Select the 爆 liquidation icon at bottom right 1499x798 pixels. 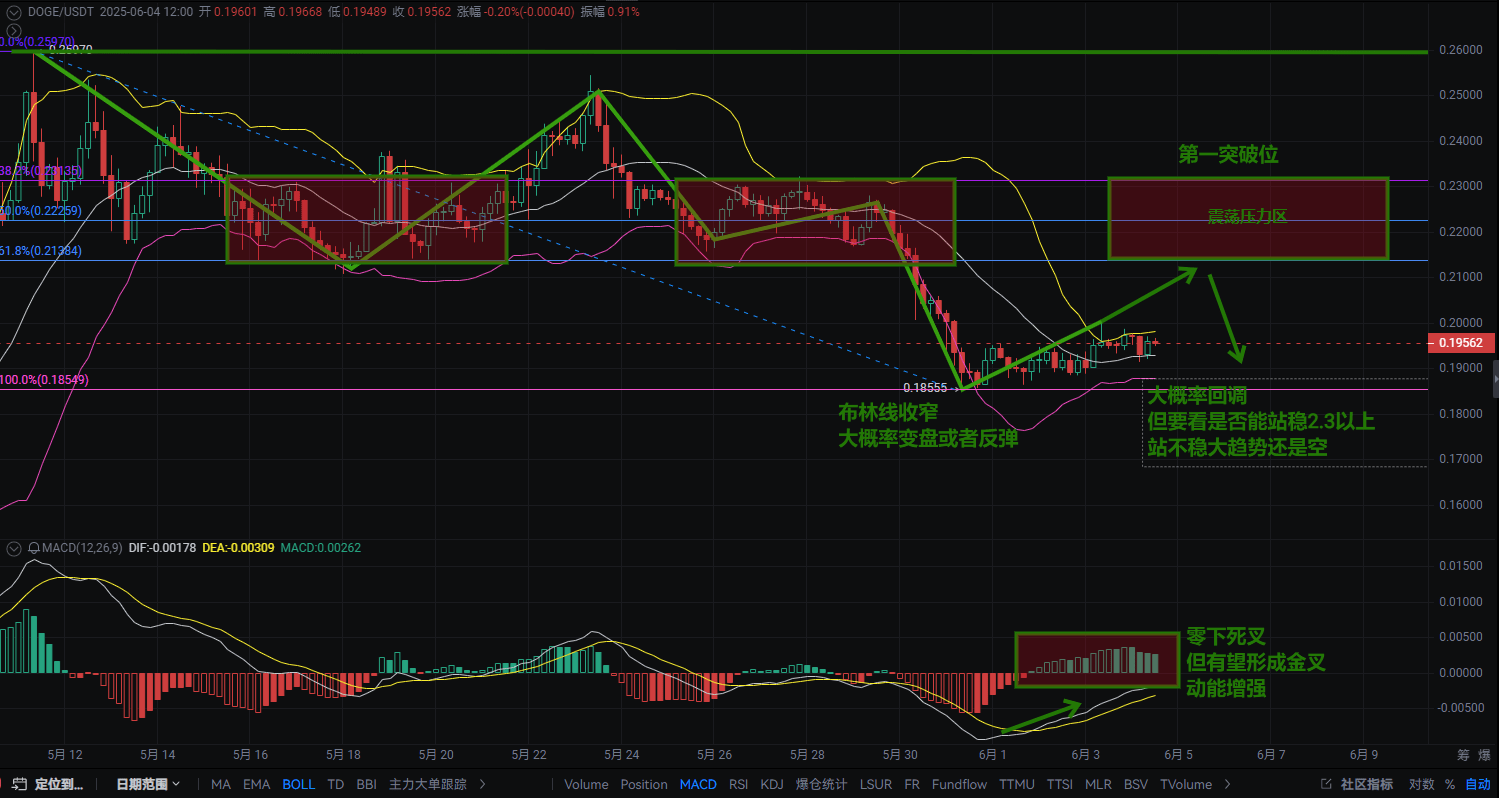1483,756
